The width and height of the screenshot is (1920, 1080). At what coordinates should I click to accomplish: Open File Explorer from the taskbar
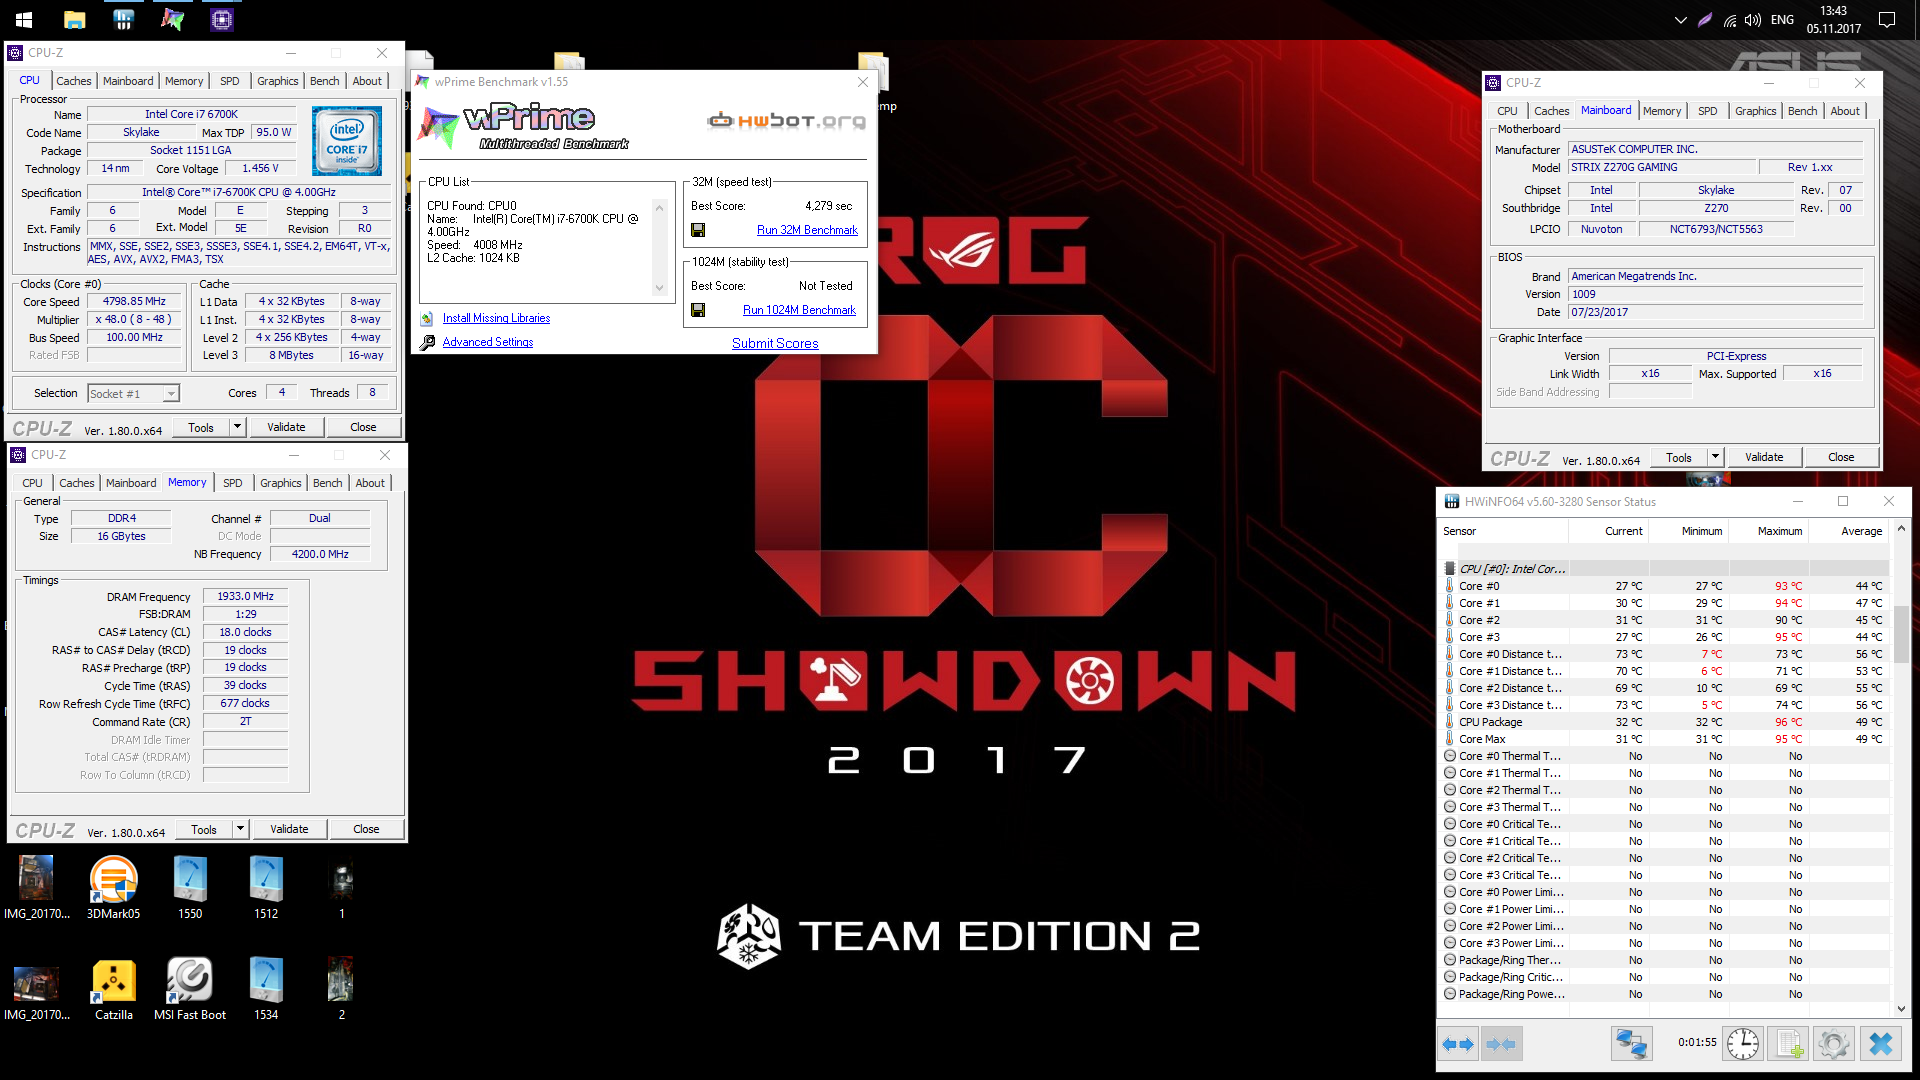(74, 19)
